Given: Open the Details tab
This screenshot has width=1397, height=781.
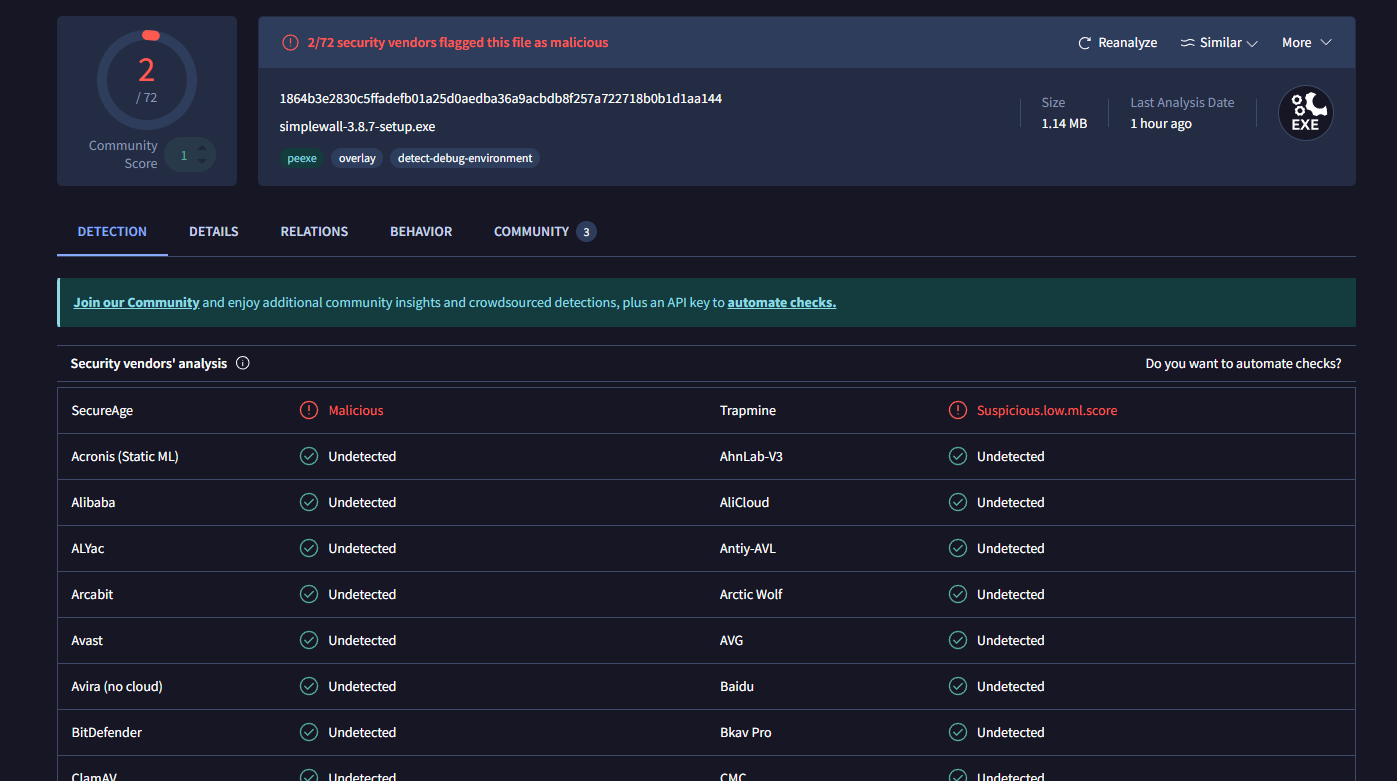Looking at the screenshot, I should pos(214,231).
